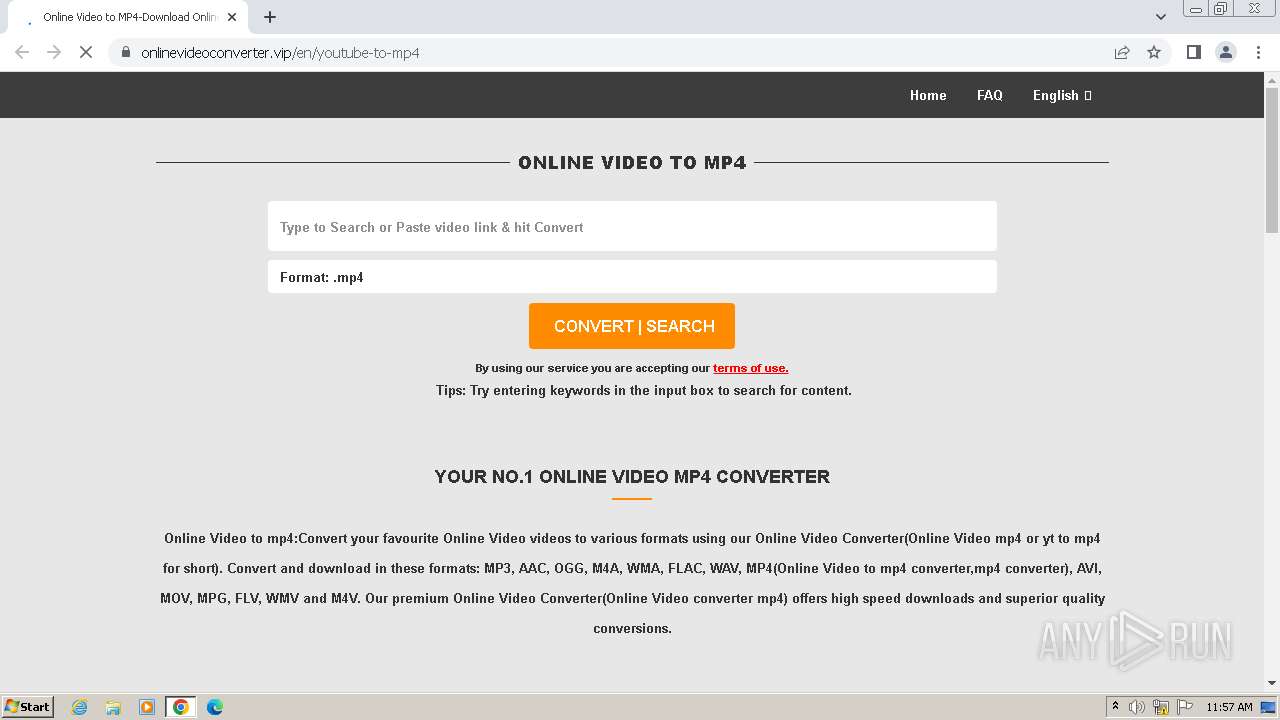This screenshot has width=1280, height=720.
Task: Open the FAQ page
Action: coord(990,95)
